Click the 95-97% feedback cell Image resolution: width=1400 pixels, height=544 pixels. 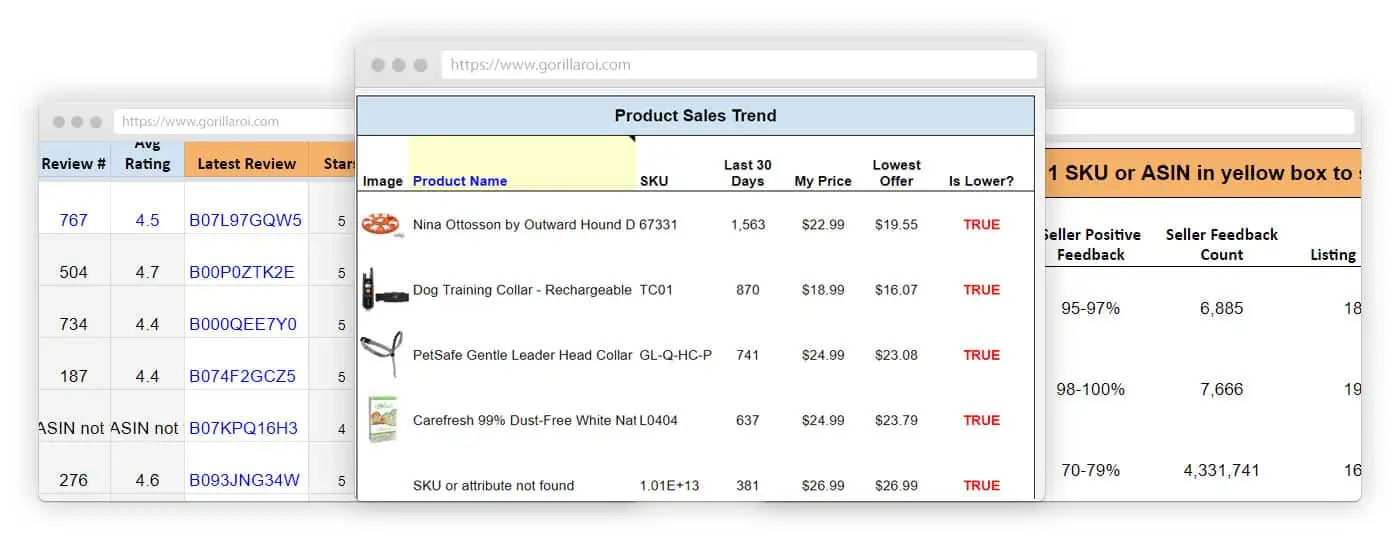[1091, 309]
